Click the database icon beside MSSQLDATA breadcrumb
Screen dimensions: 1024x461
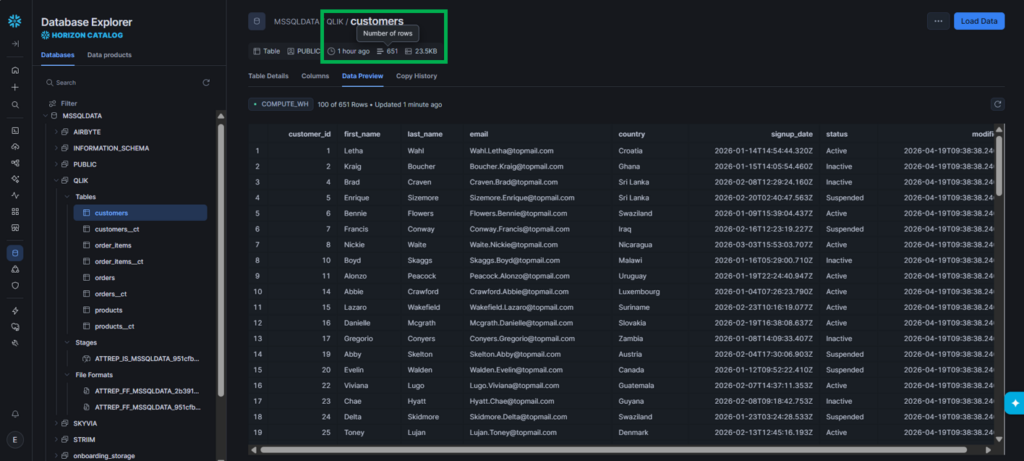[257, 22]
